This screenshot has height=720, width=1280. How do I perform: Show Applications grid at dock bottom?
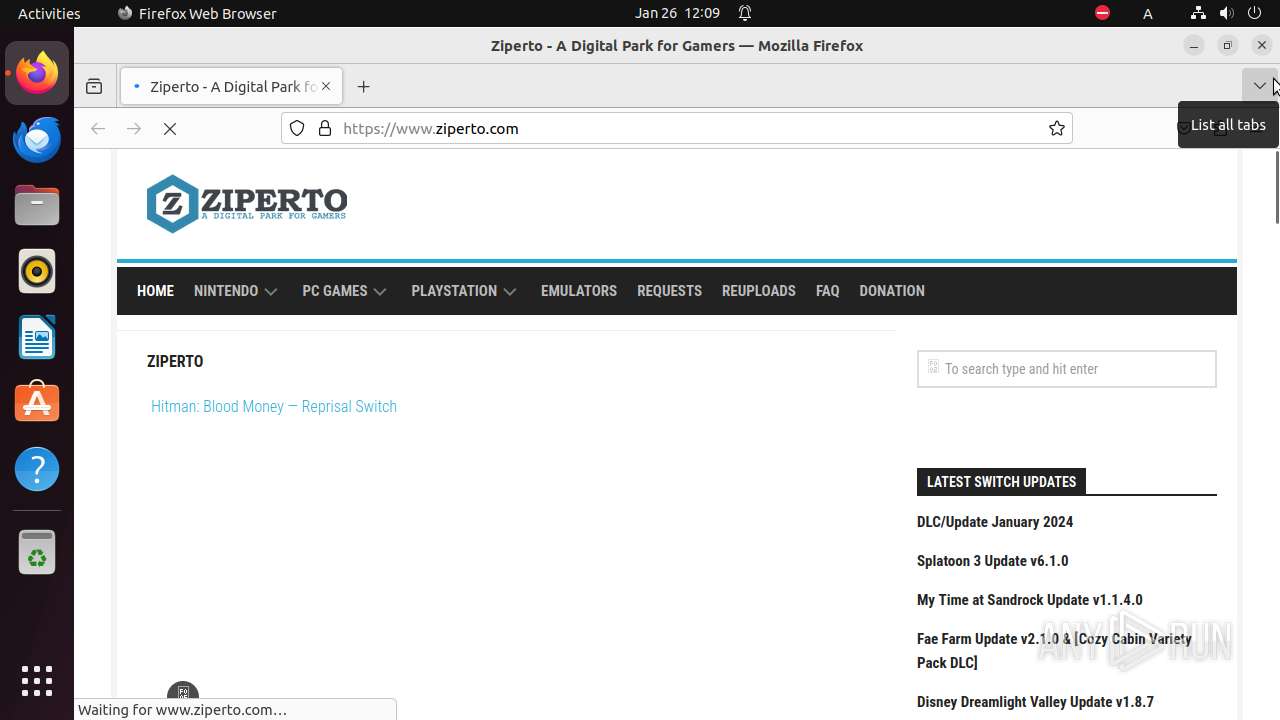click(x=37, y=681)
